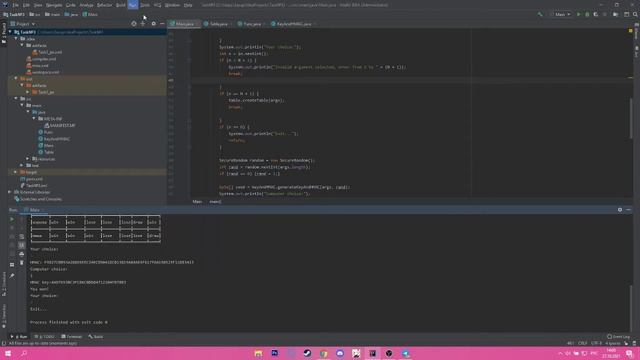
Task: Hide the Project tool window
Action: 162,24
